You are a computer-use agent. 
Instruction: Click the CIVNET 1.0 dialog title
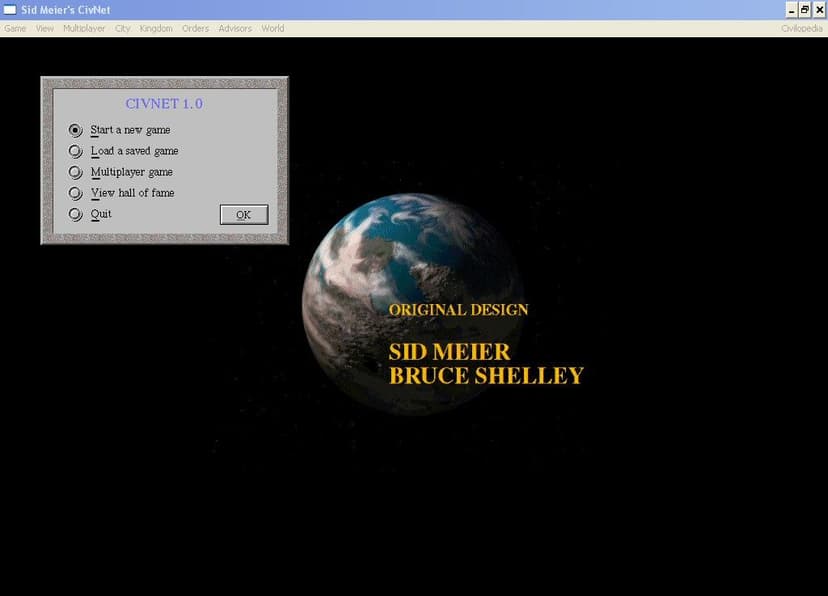point(164,104)
